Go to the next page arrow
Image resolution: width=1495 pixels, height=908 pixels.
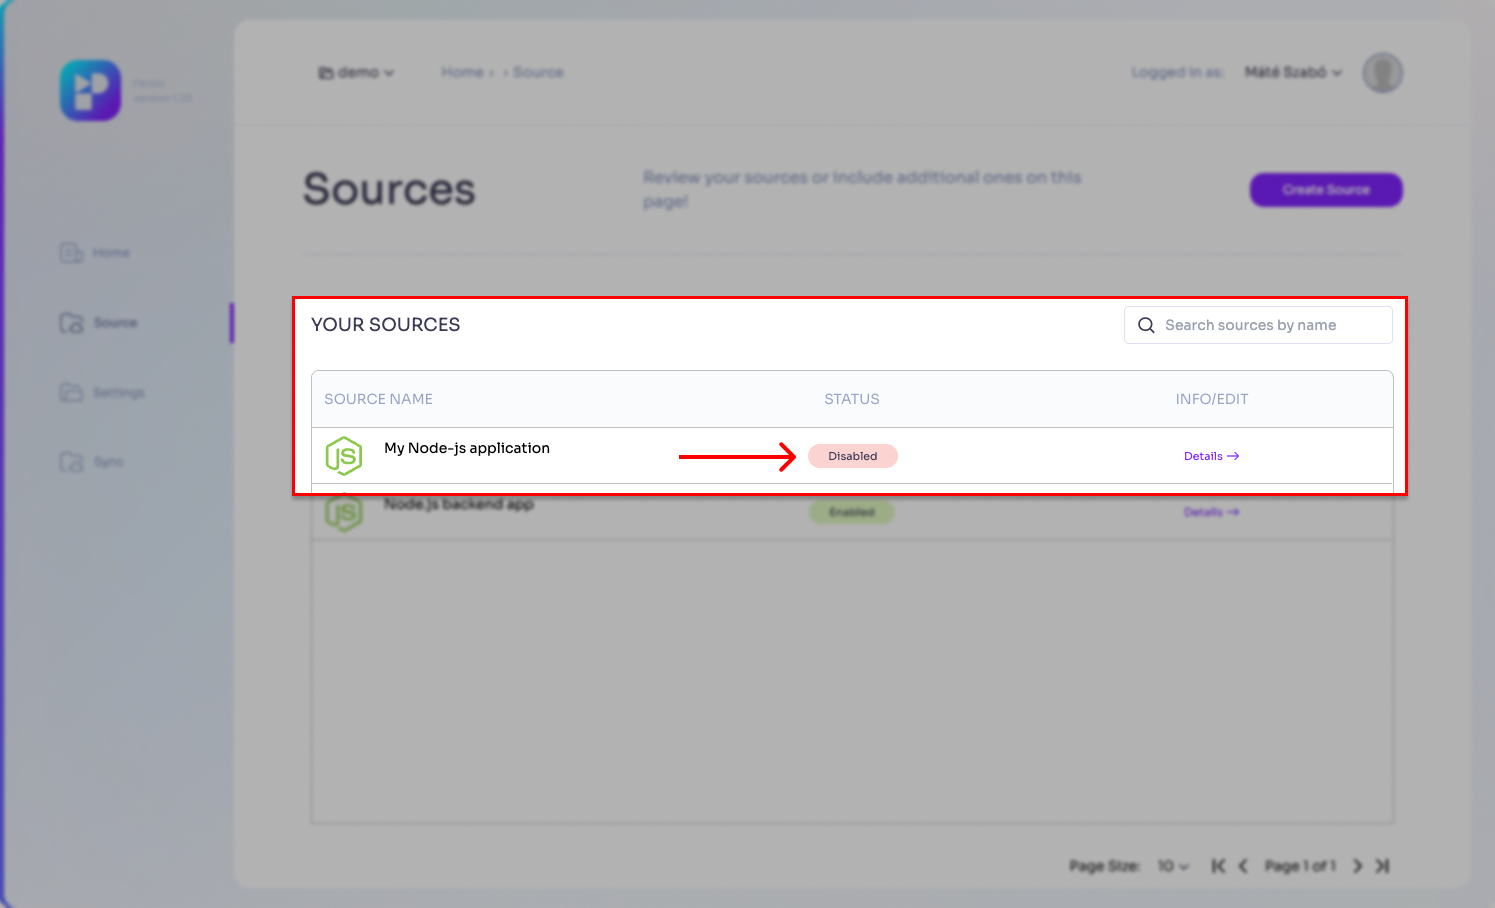click(1357, 866)
